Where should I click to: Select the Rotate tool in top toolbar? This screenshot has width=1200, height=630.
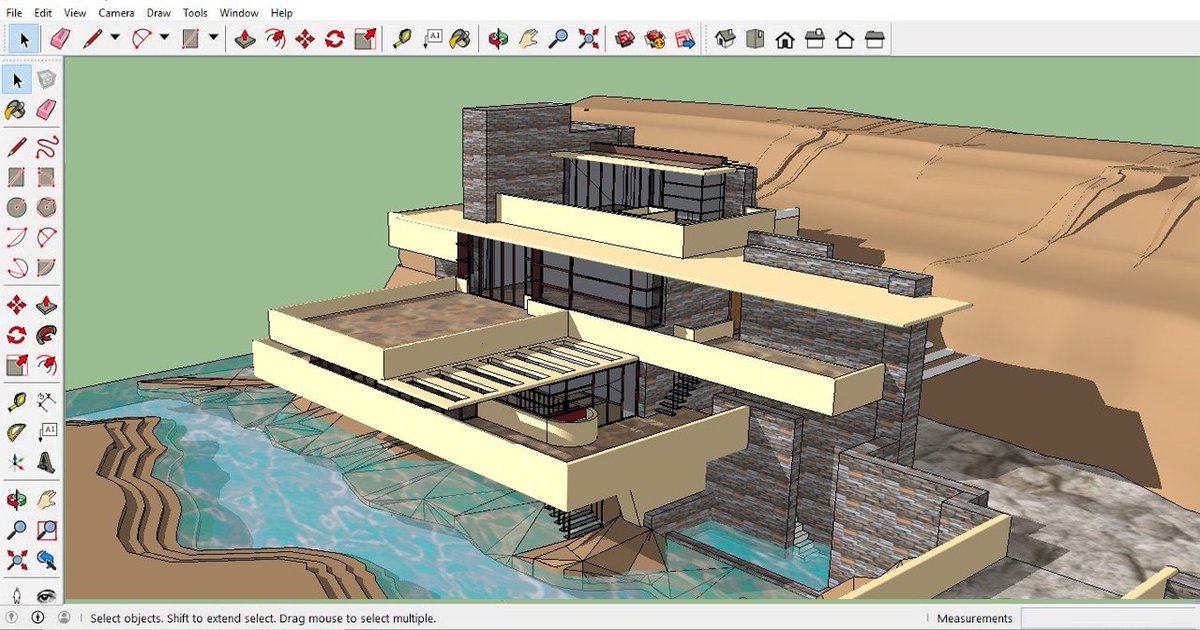(335, 39)
